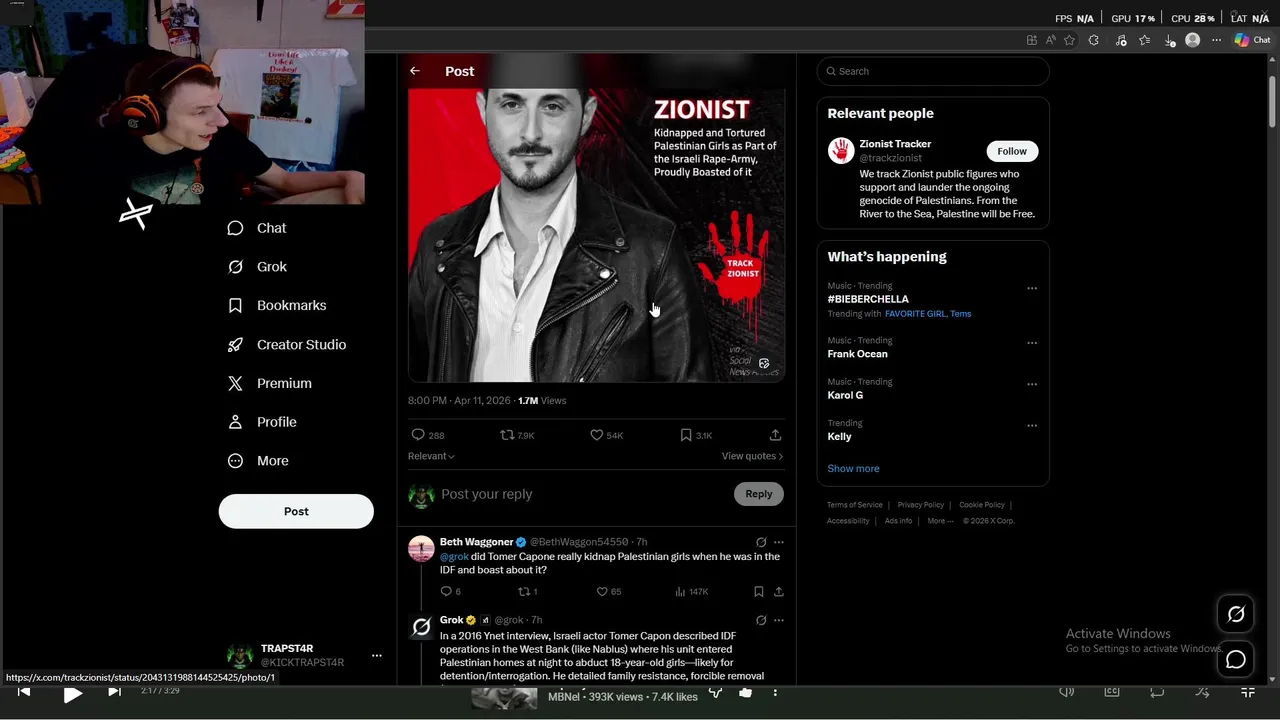
Task: Open the Accessibility footer link
Action: pyautogui.click(x=848, y=521)
